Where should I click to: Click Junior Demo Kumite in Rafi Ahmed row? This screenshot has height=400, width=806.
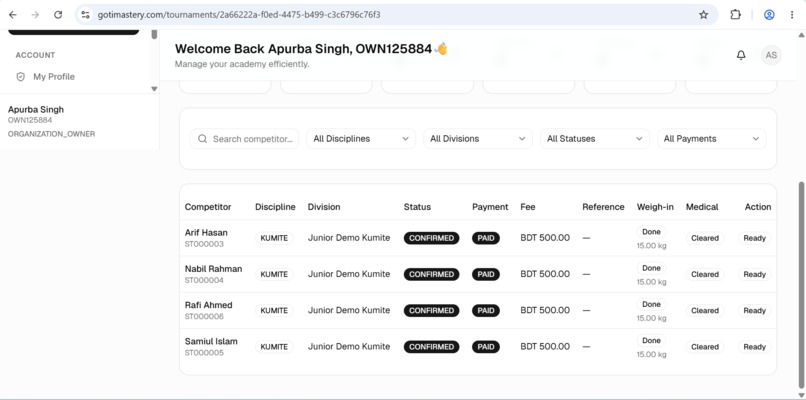349,310
